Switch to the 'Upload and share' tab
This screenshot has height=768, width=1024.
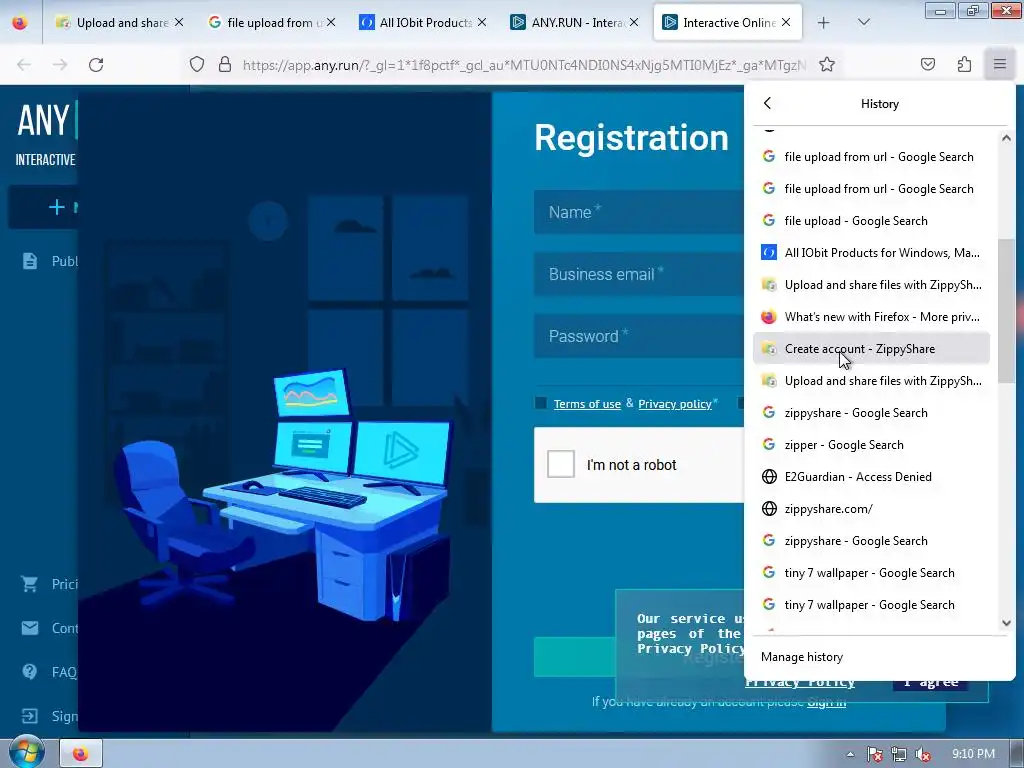pyautogui.click(x=120, y=22)
